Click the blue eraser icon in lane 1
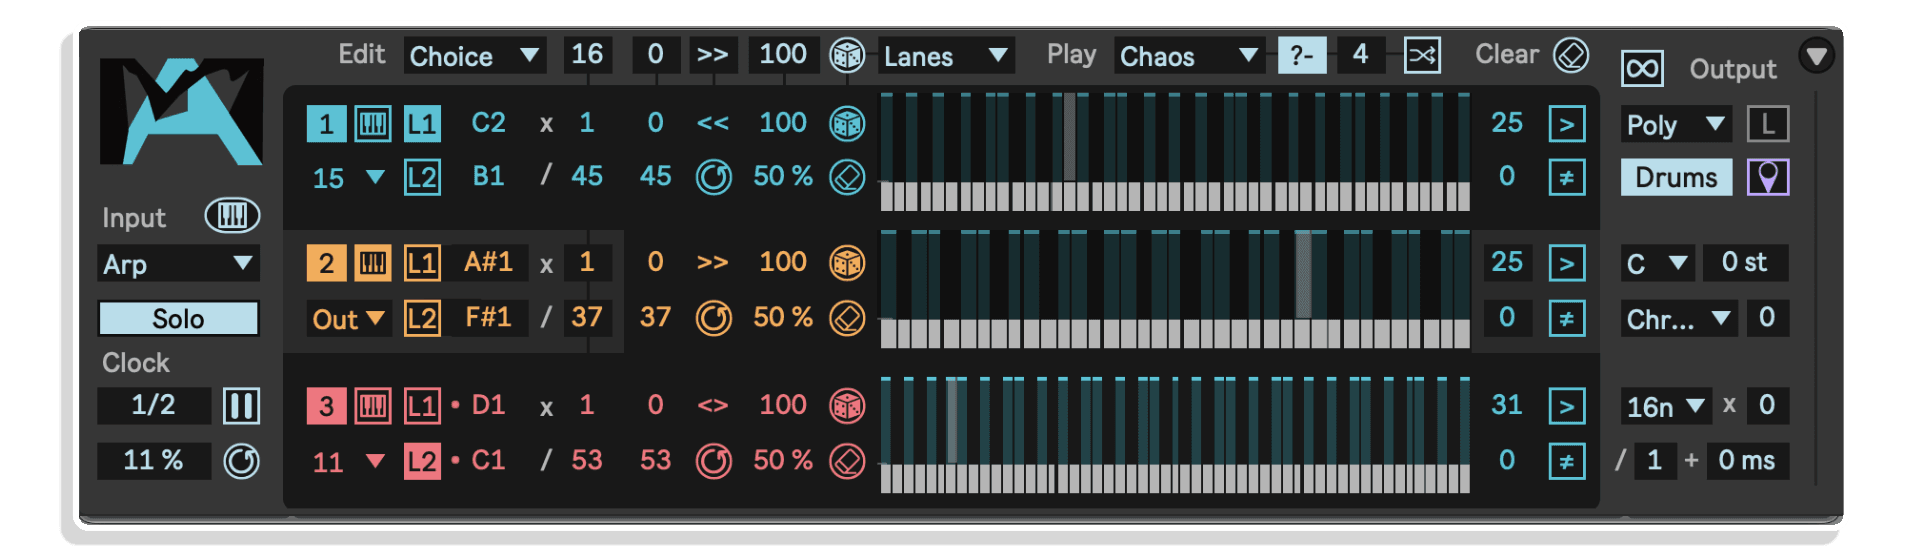This screenshot has width=1920, height=551. (x=847, y=178)
